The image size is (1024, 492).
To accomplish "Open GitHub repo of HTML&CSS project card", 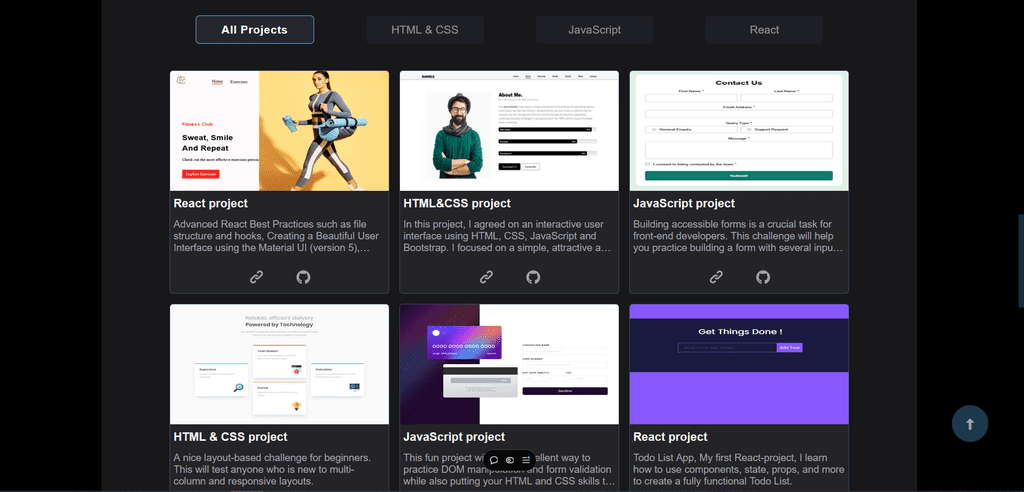I will [x=533, y=277].
